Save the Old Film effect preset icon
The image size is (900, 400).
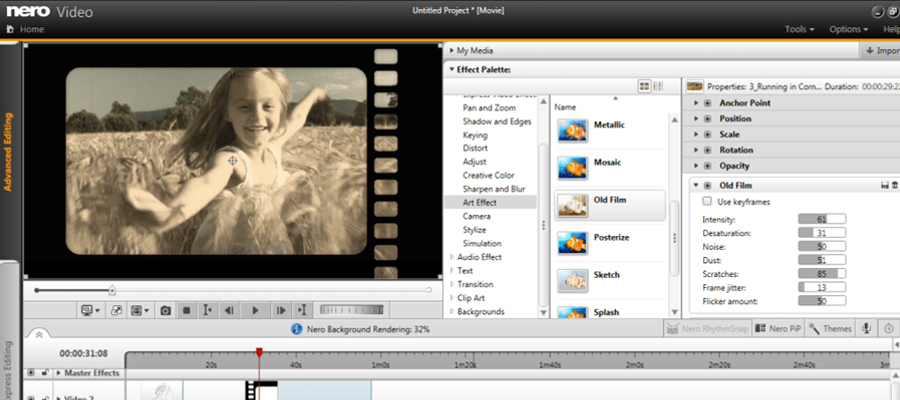(884, 185)
